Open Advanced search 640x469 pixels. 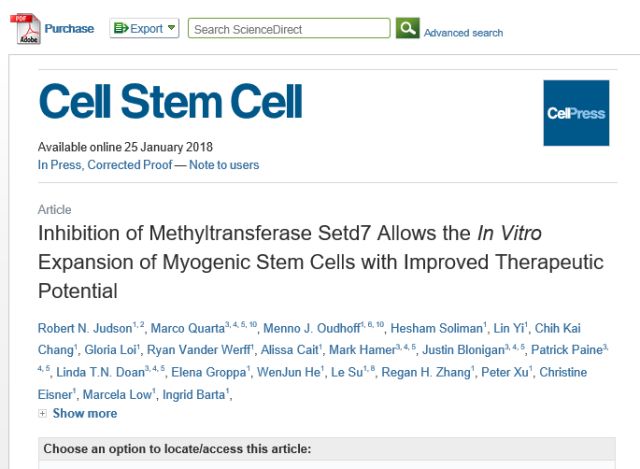click(x=463, y=33)
